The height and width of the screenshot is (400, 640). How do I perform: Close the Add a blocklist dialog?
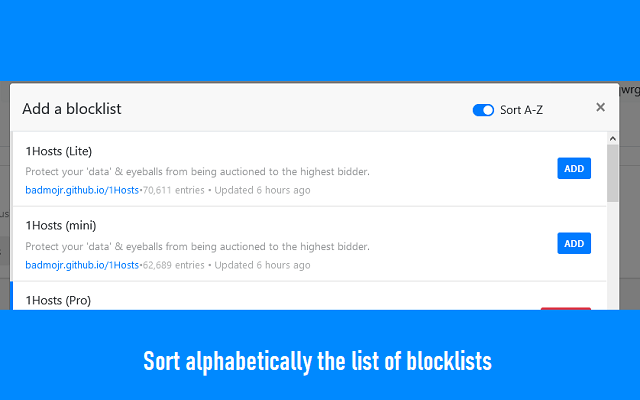[x=600, y=108]
